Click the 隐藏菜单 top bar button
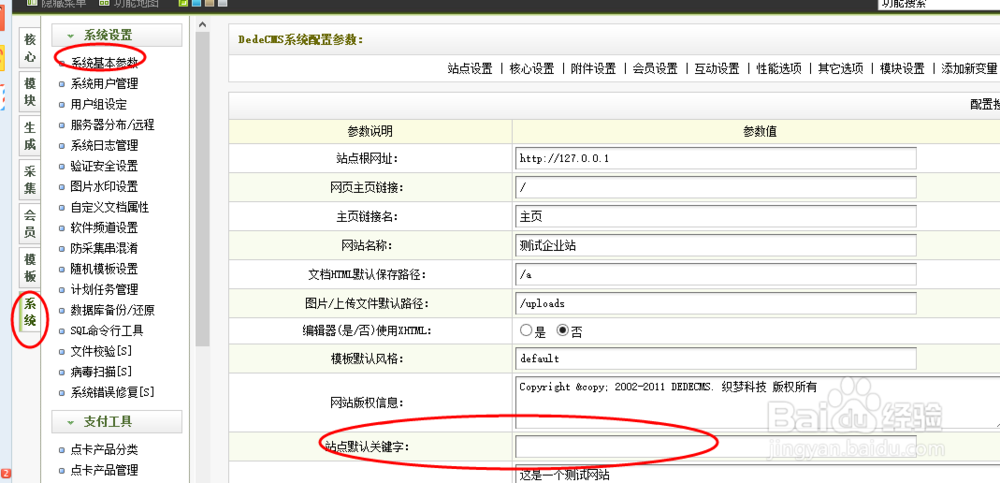 56,3
